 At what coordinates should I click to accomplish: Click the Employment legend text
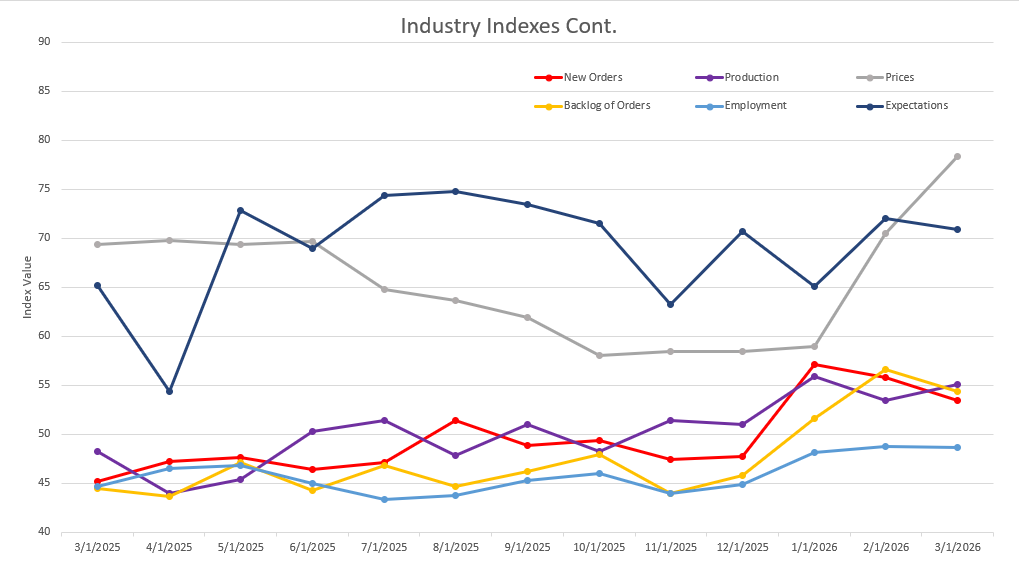(755, 105)
